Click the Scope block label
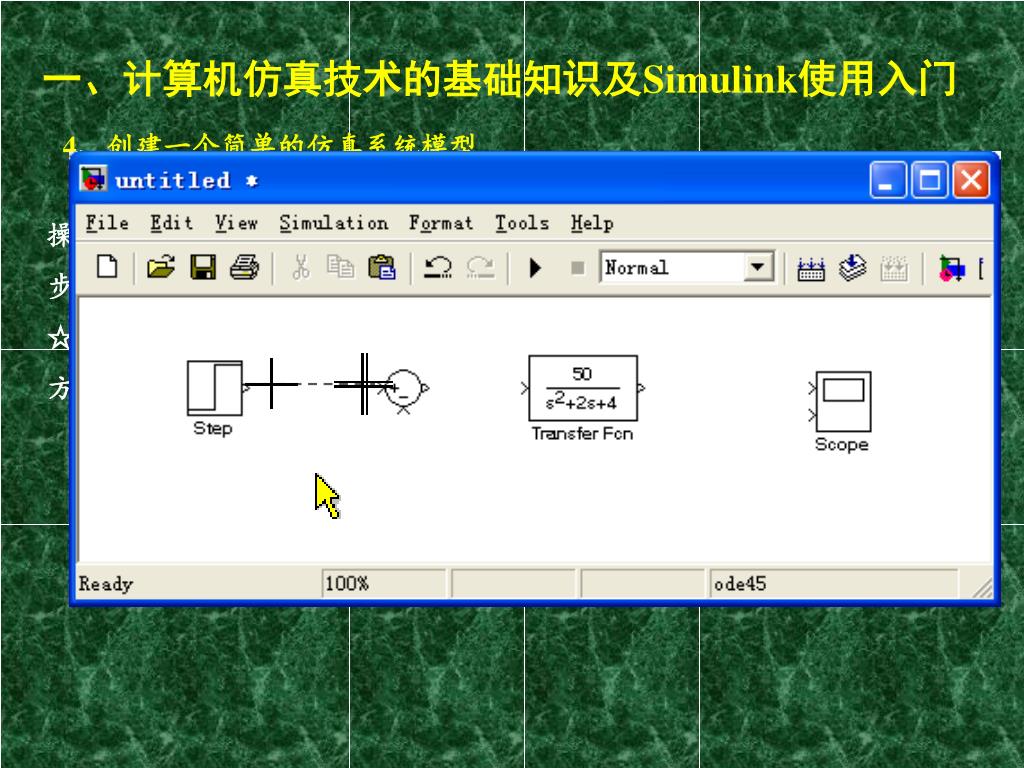 [x=842, y=445]
